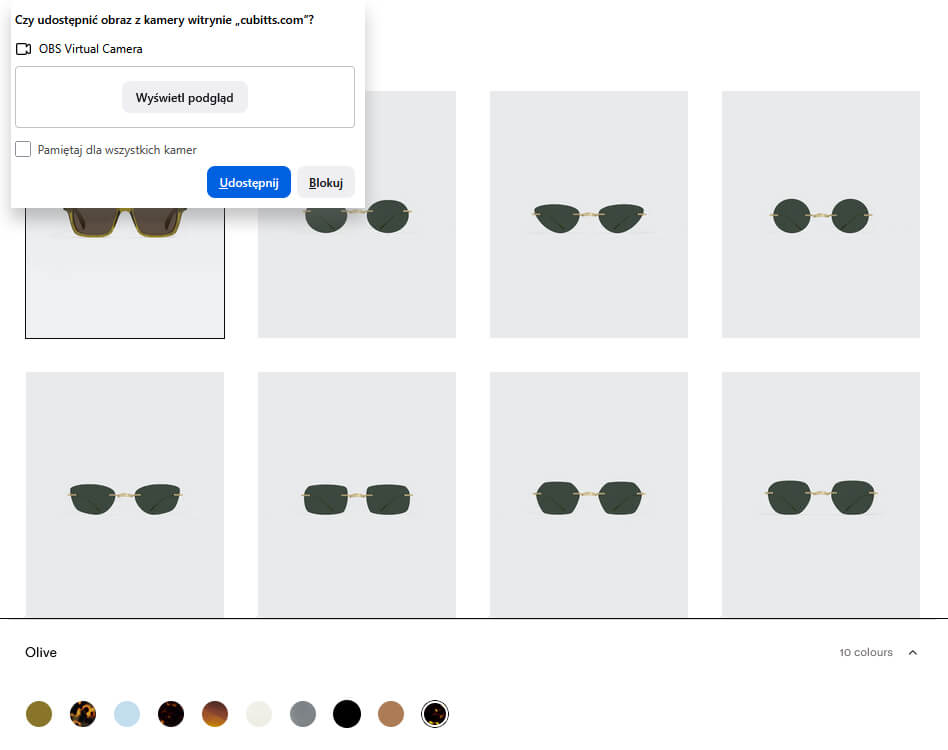Choose the light blue colour swatch
The width and height of the screenshot is (948, 750).
126,714
